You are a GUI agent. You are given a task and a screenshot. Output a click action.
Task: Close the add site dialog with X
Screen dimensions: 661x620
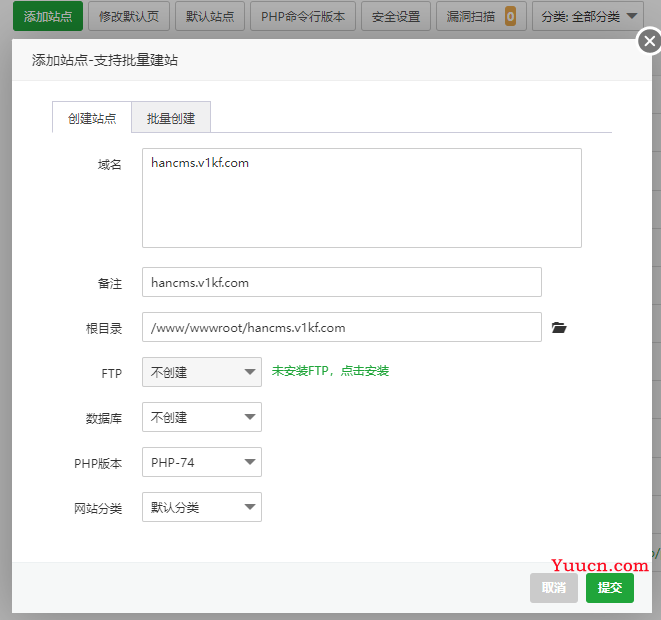649,41
